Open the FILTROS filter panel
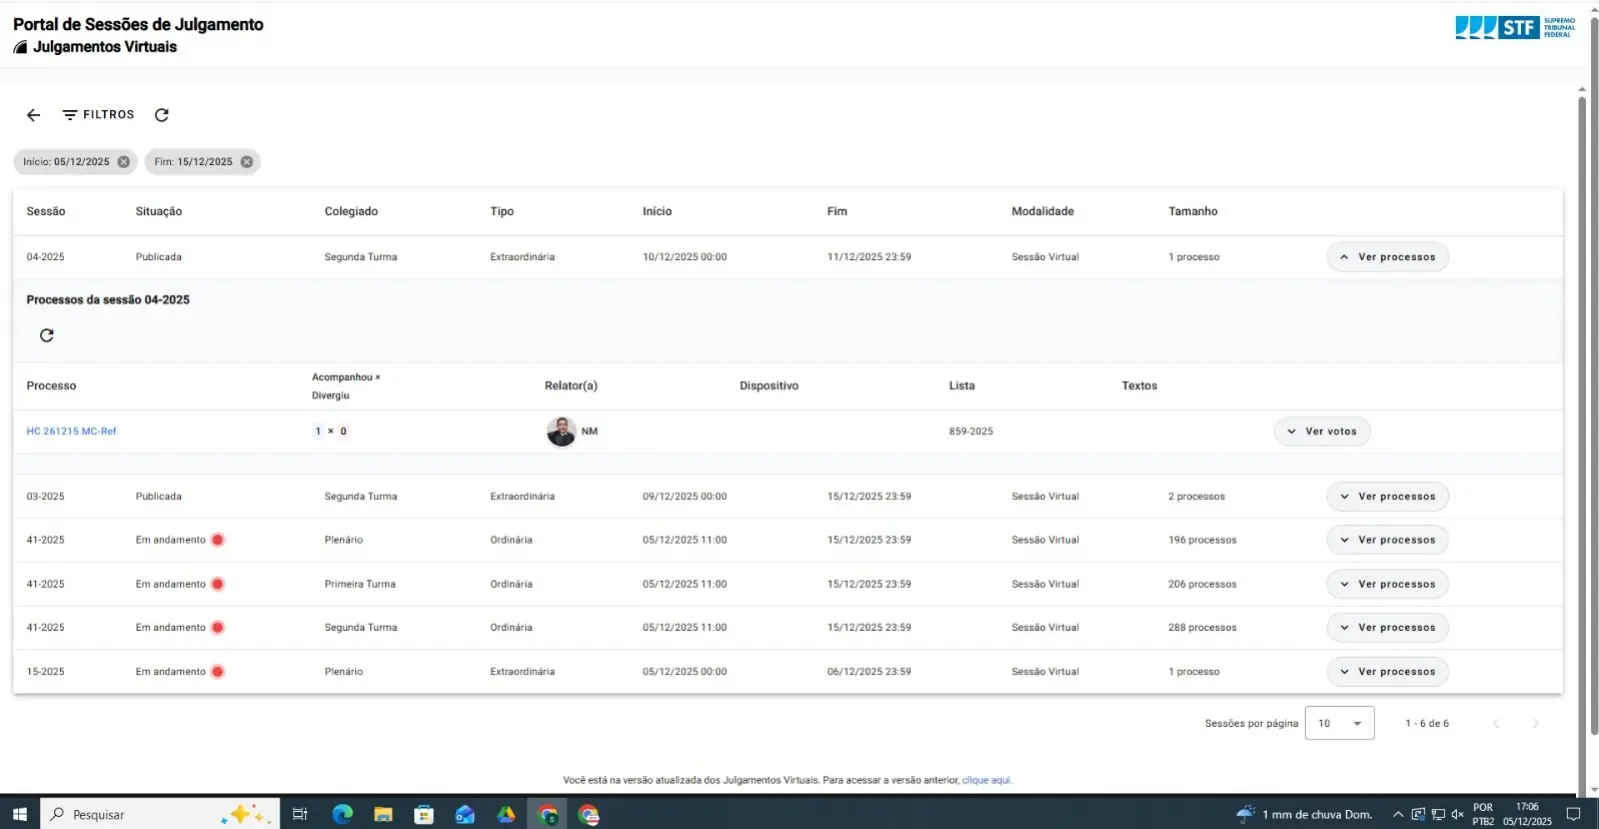 point(98,115)
